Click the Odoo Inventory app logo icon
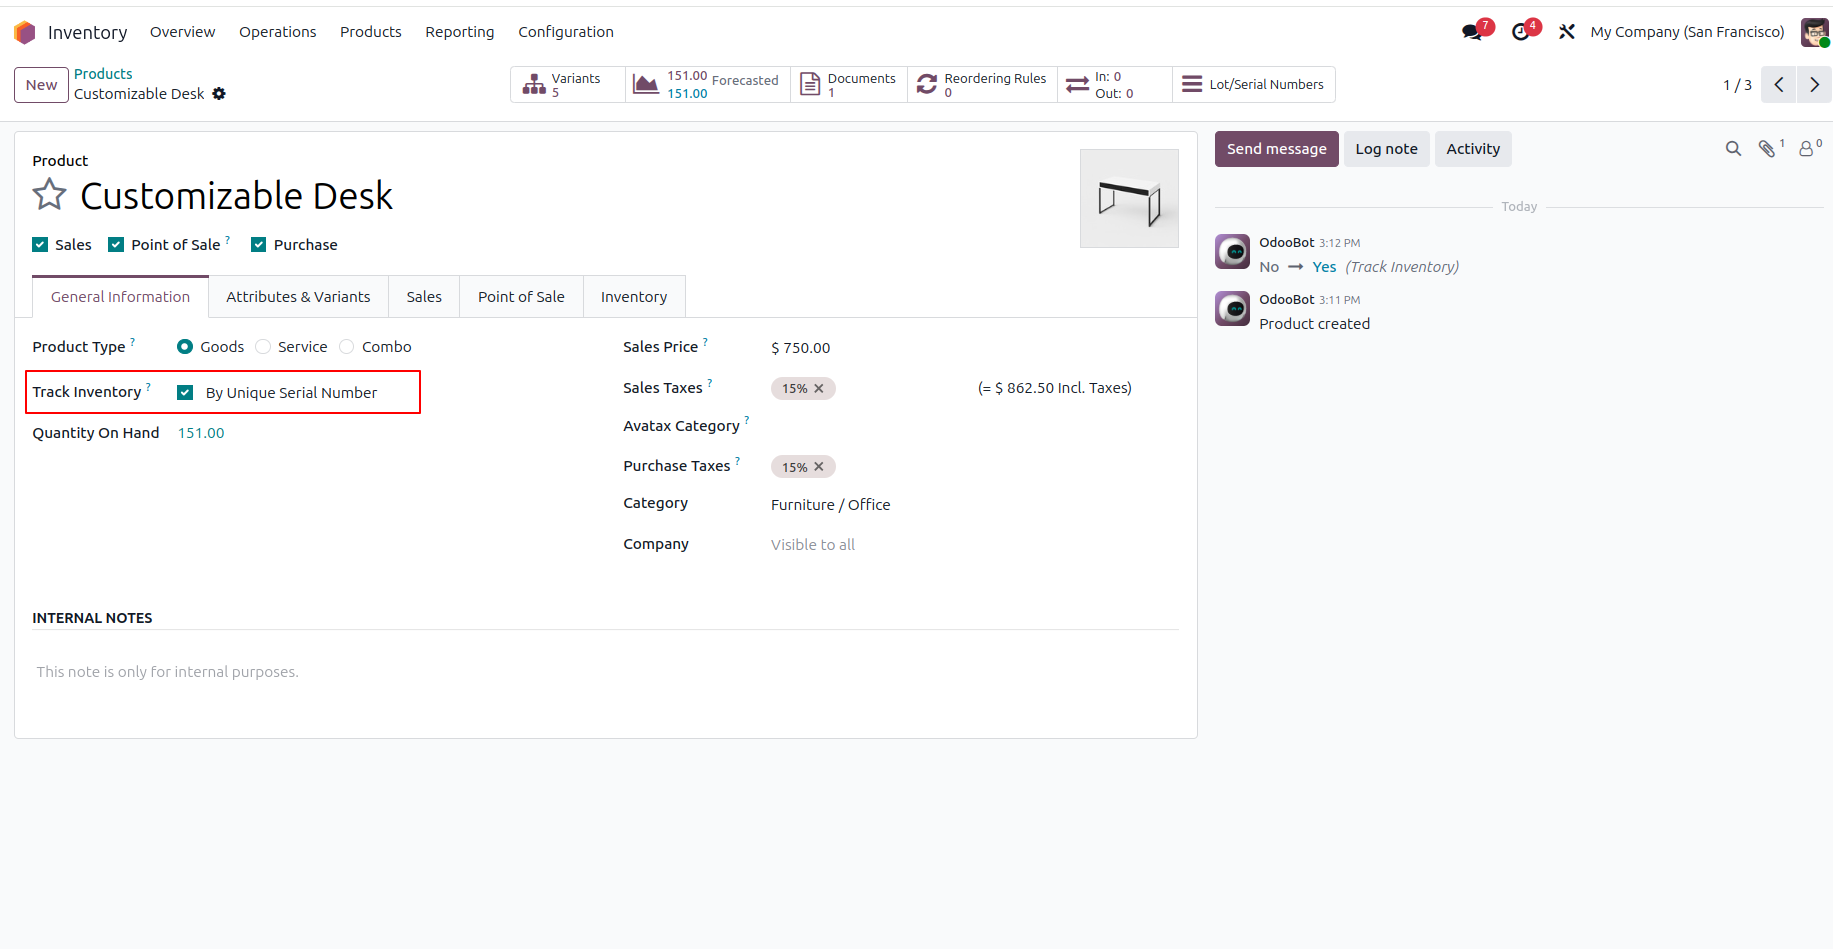 click(25, 32)
